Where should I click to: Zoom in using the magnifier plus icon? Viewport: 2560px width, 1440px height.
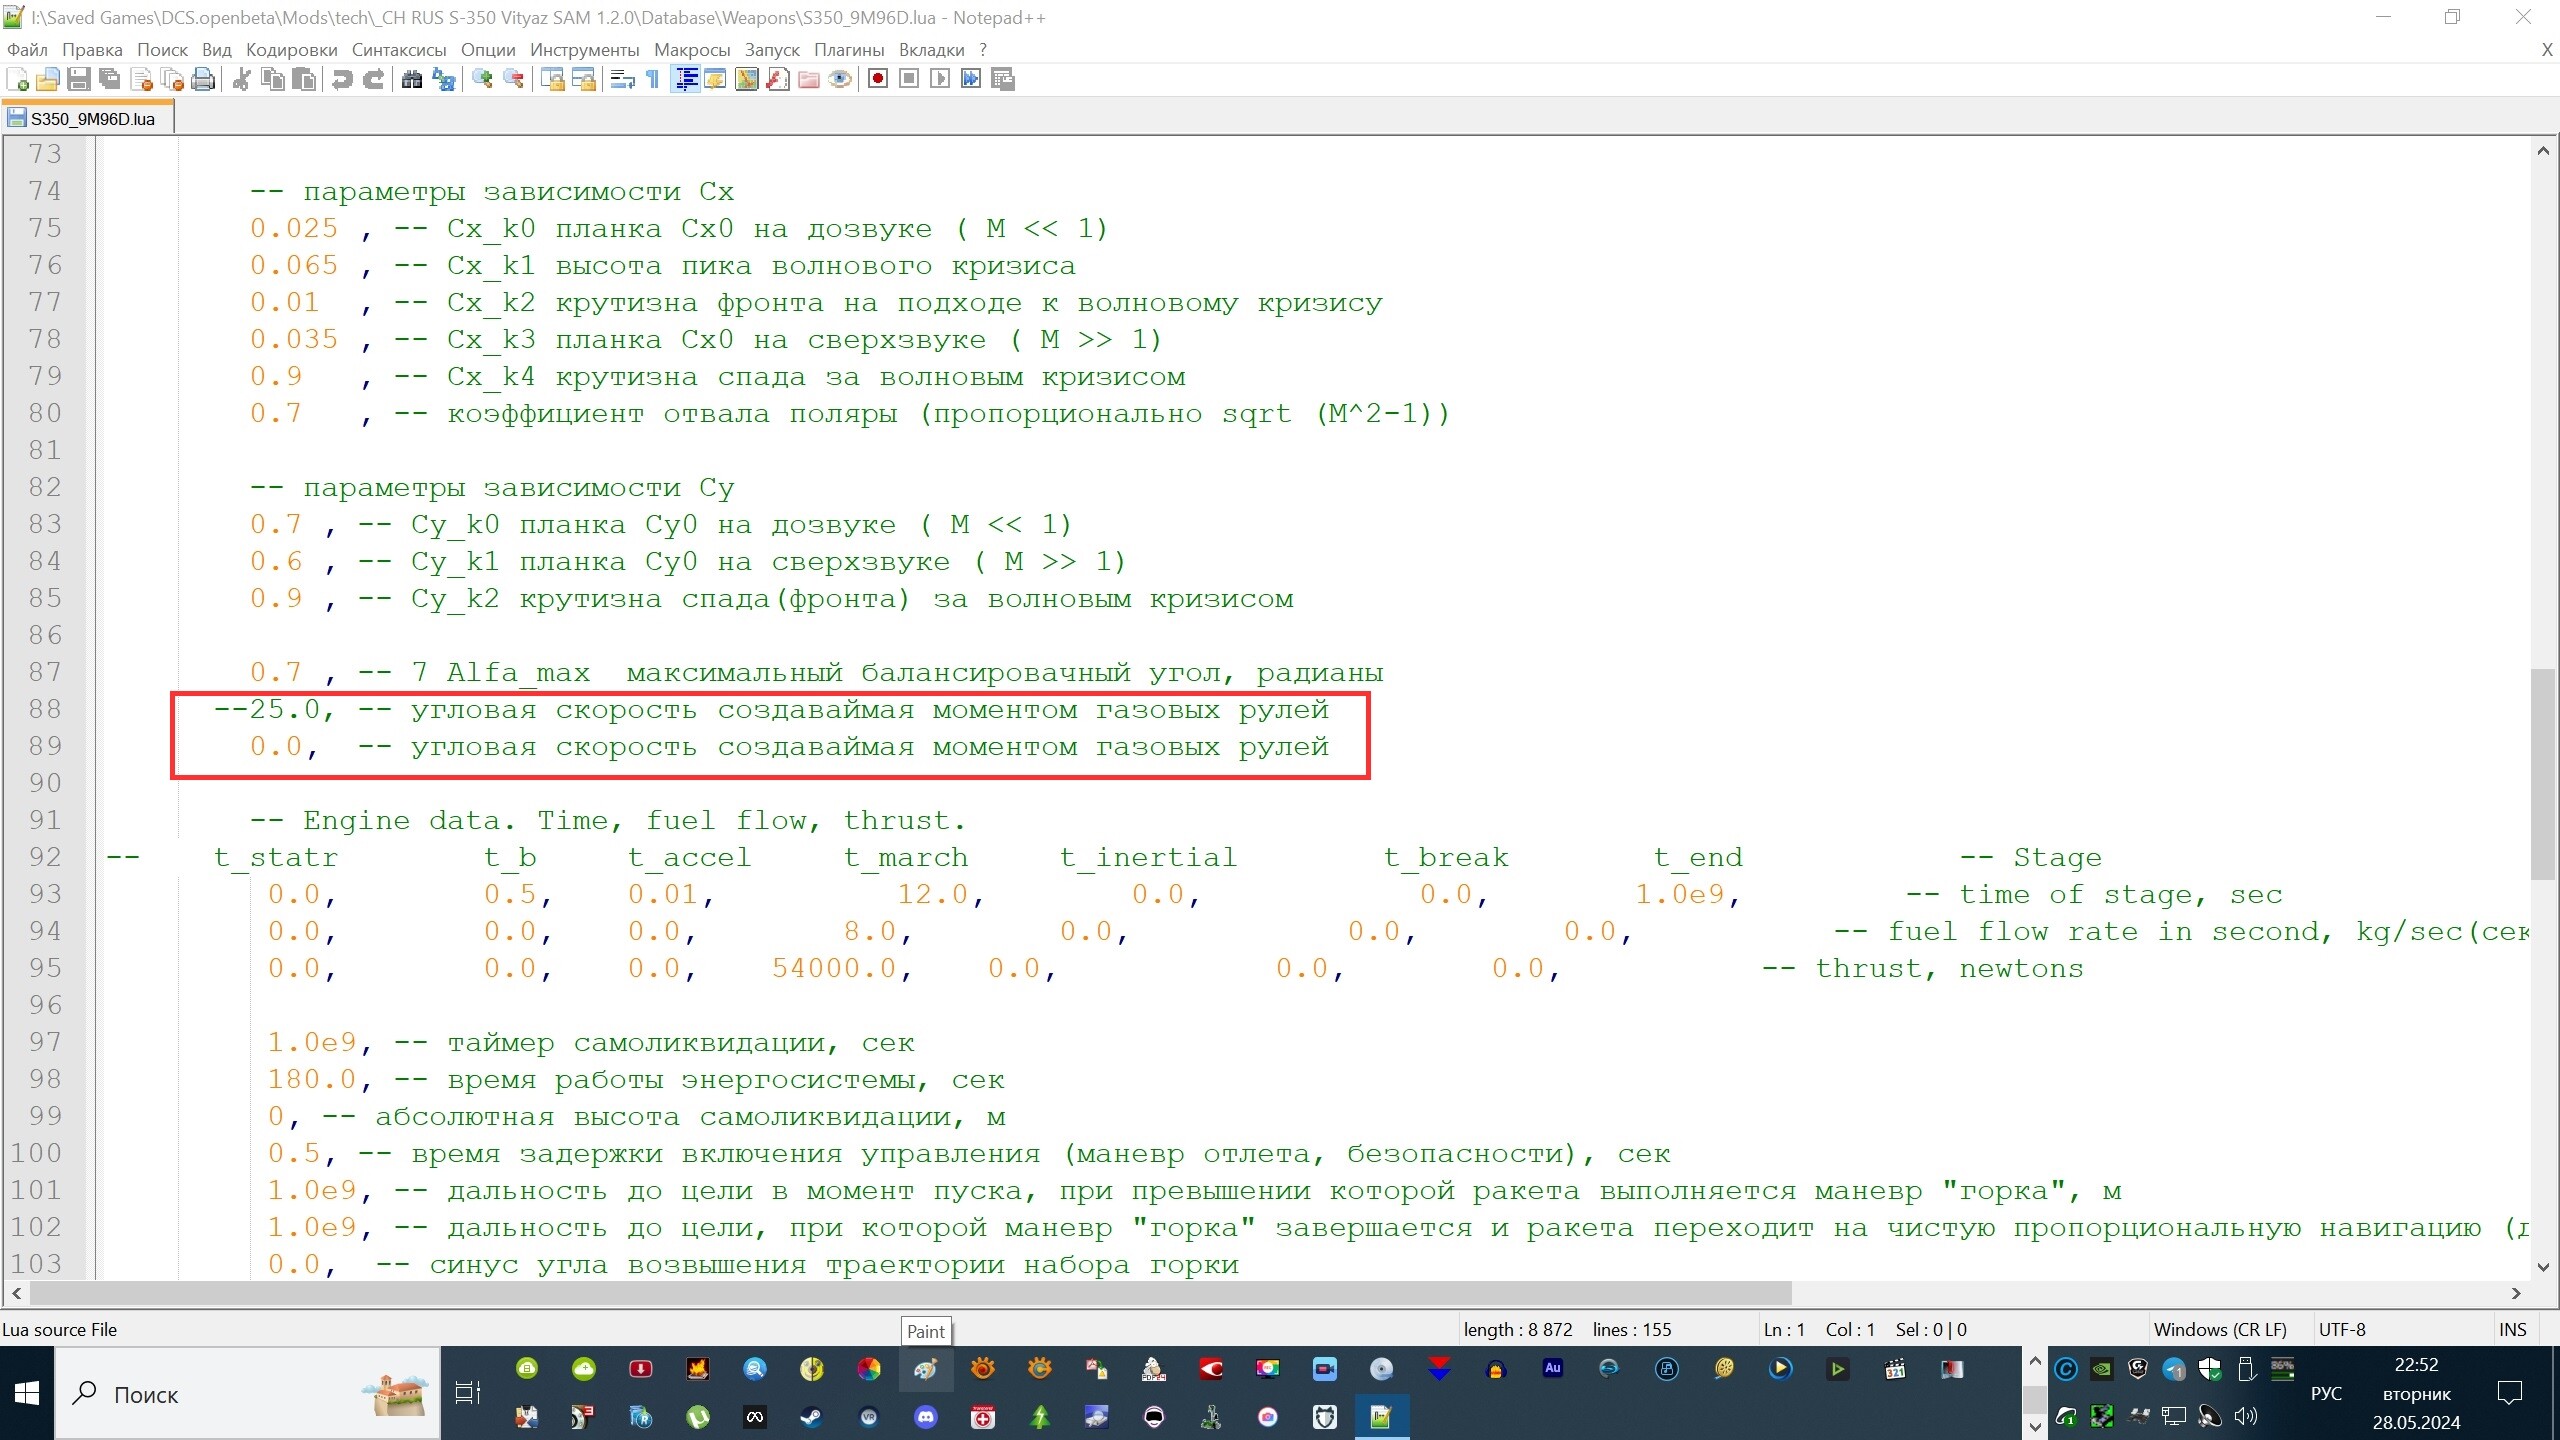pos(482,79)
